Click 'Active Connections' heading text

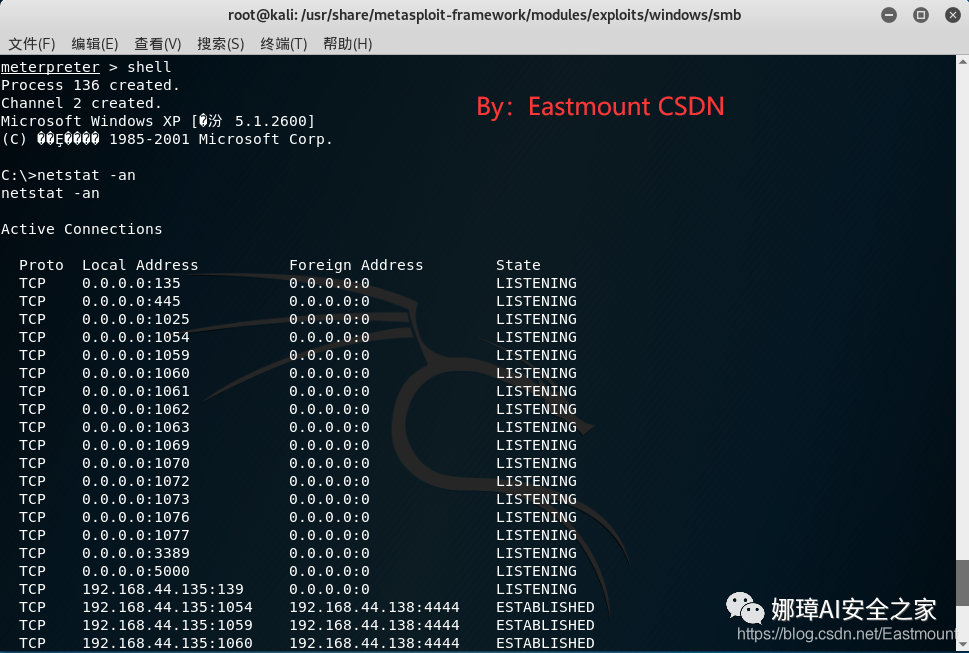coord(82,229)
